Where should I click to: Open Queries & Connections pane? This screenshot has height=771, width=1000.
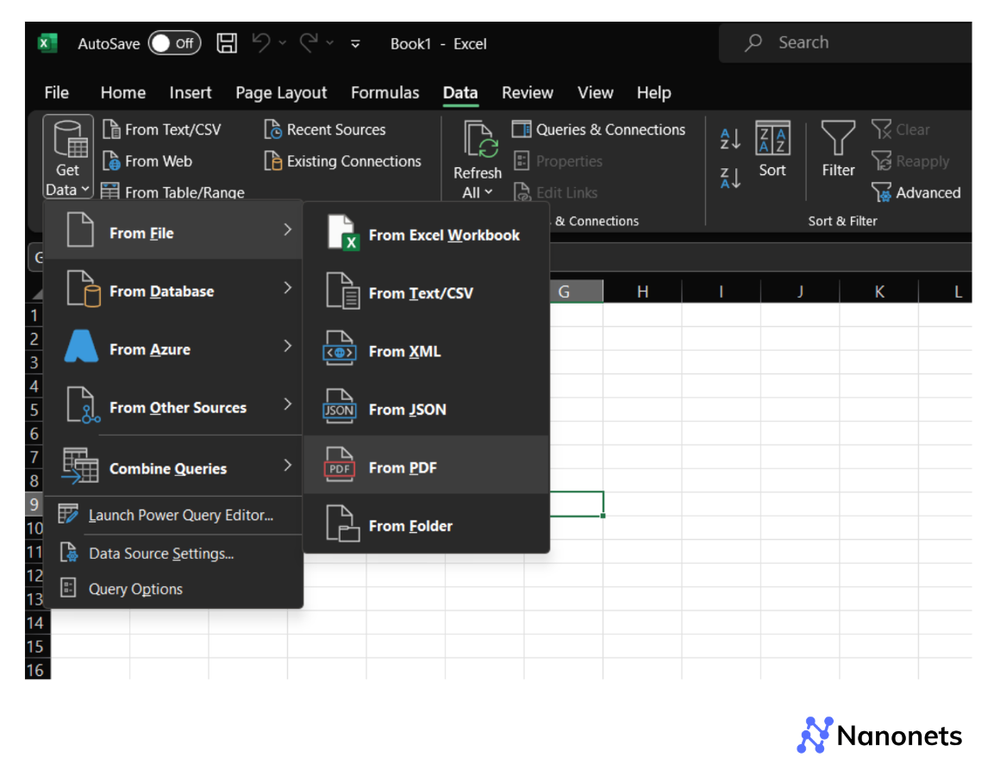point(598,129)
